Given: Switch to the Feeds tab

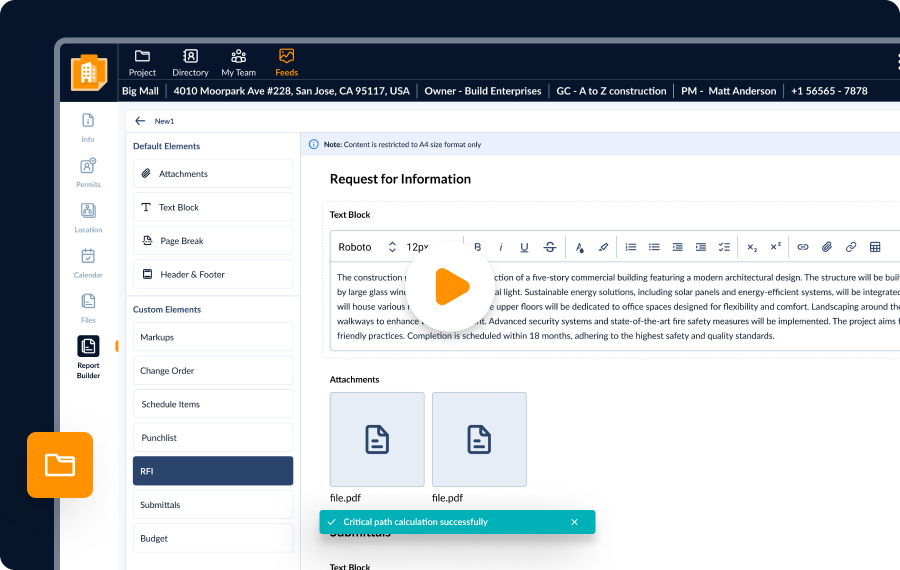Looking at the screenshot, I should pos(286,63).
